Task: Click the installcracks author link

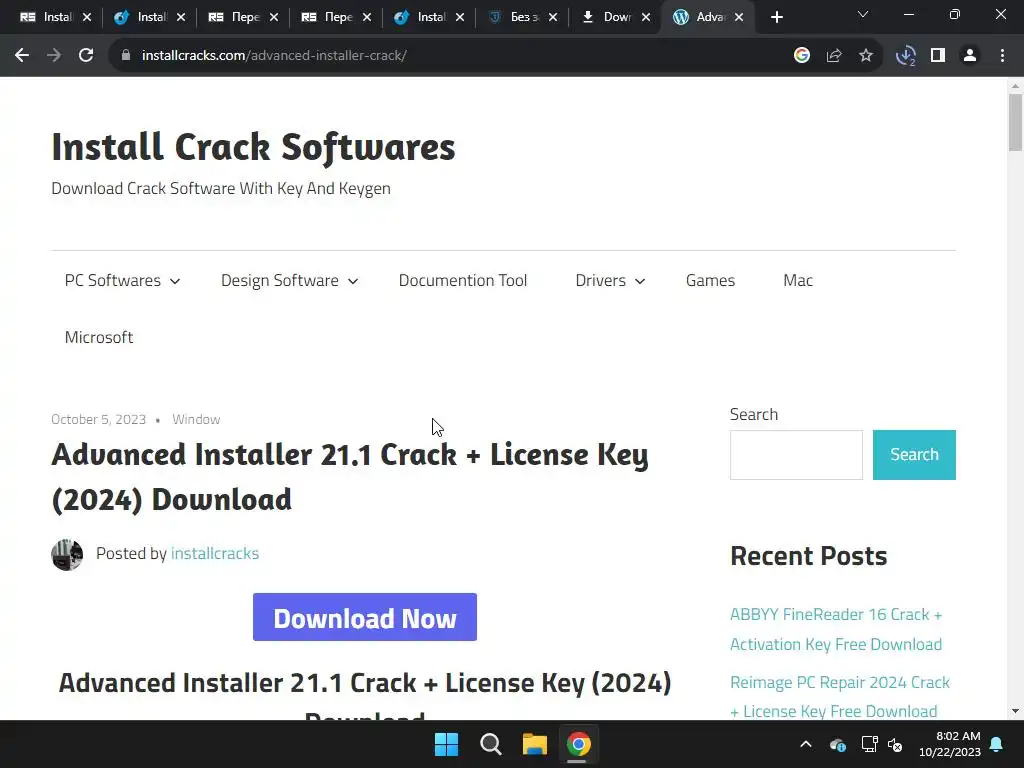Action: tap(215, 554)
